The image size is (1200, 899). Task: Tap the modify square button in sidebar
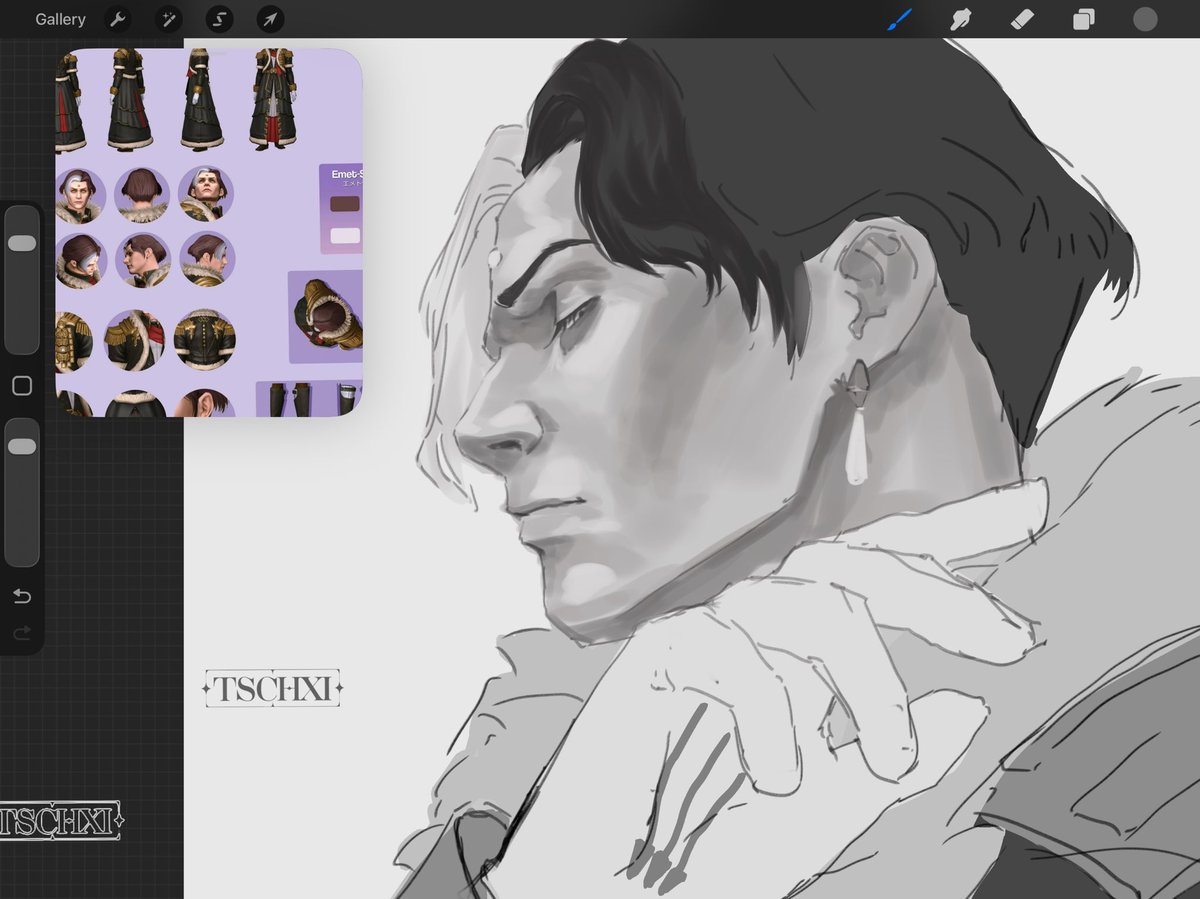pyautogui.click(x=22, y=386)
